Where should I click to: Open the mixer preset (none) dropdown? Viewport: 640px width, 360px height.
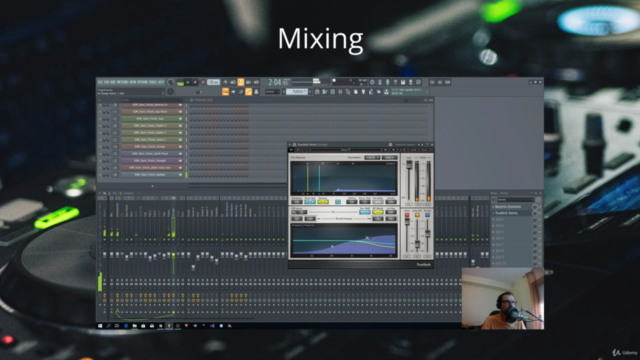[x=515, y=200]
